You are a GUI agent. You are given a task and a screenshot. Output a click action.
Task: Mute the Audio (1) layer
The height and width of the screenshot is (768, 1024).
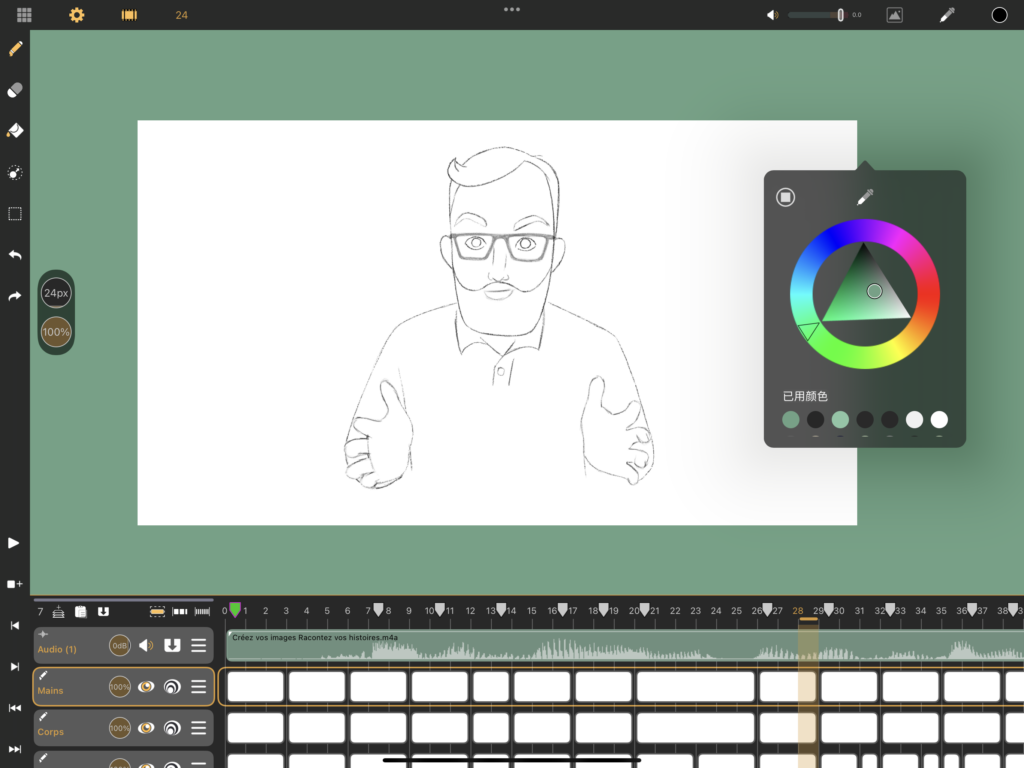coord(146,646)
